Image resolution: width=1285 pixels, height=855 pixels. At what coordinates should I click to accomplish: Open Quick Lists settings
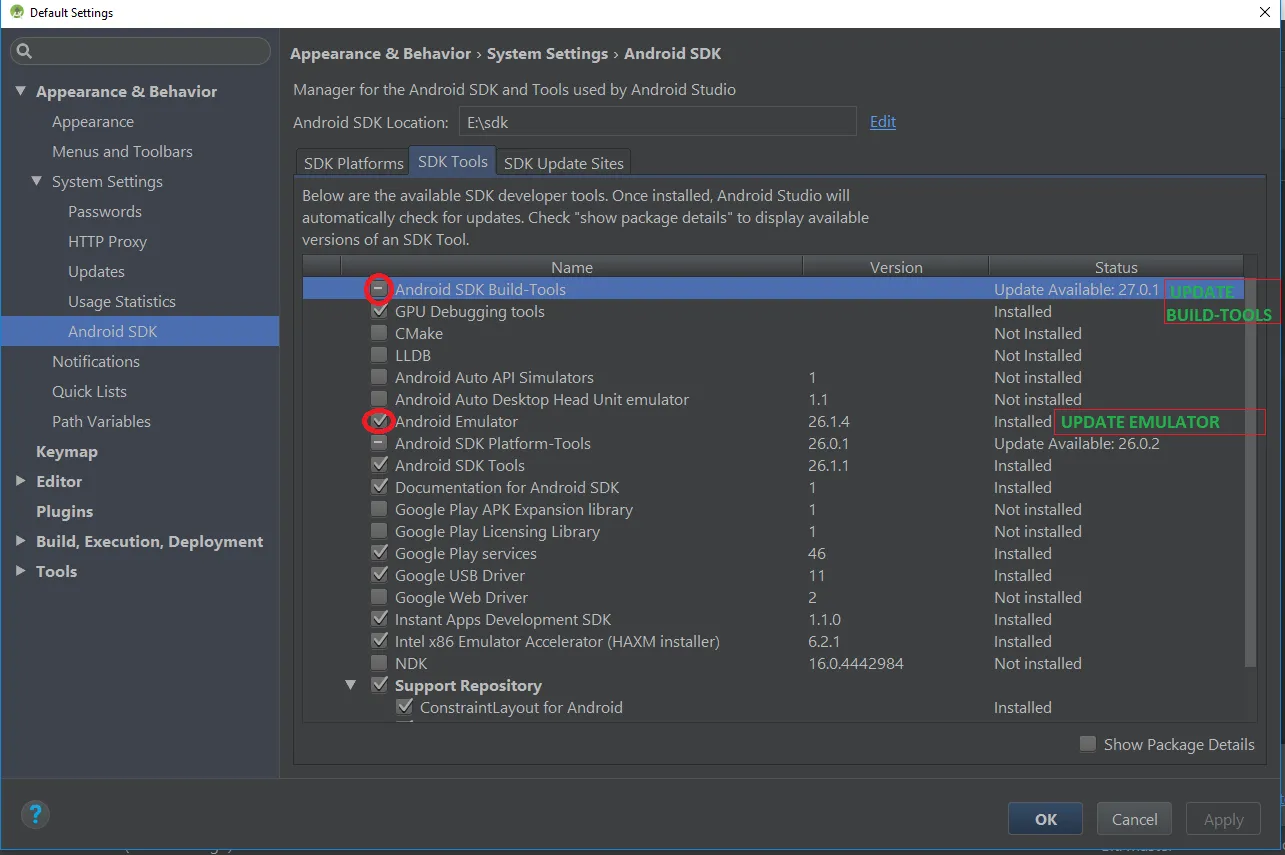(89, 392)
